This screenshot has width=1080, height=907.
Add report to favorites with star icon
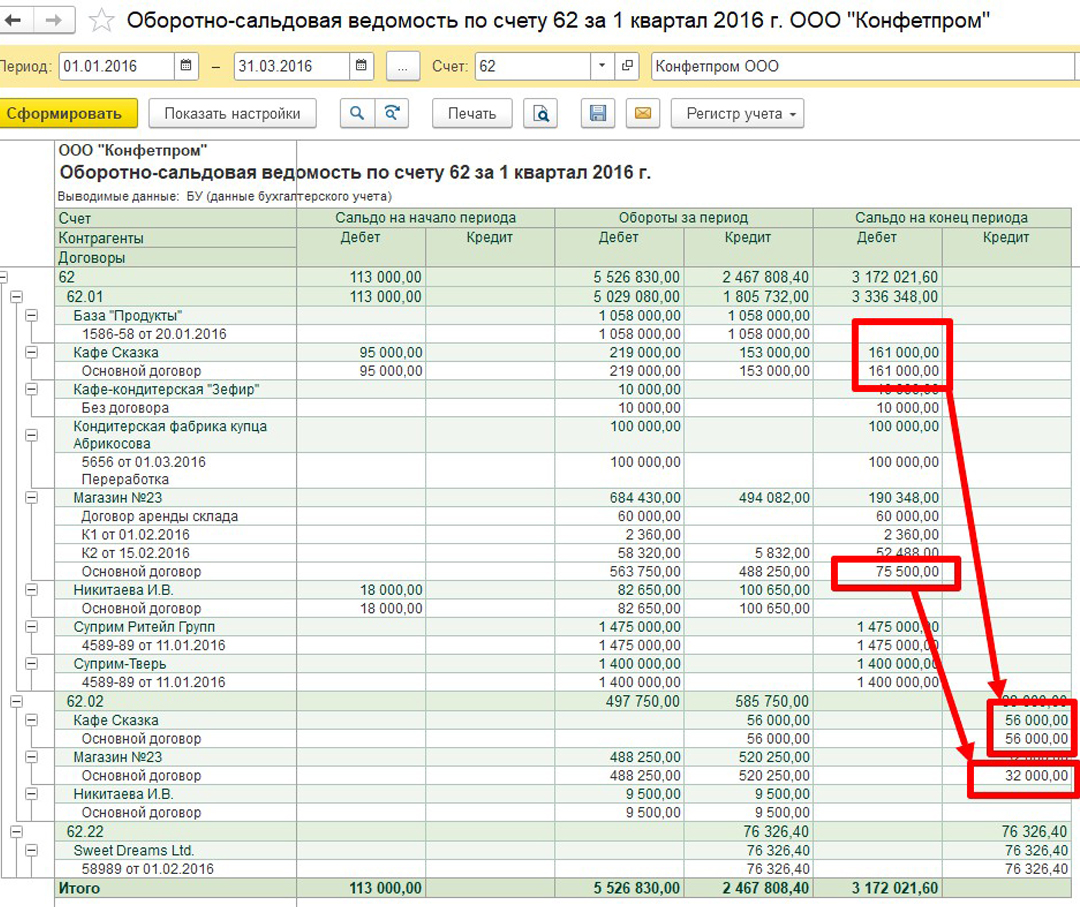101,20
